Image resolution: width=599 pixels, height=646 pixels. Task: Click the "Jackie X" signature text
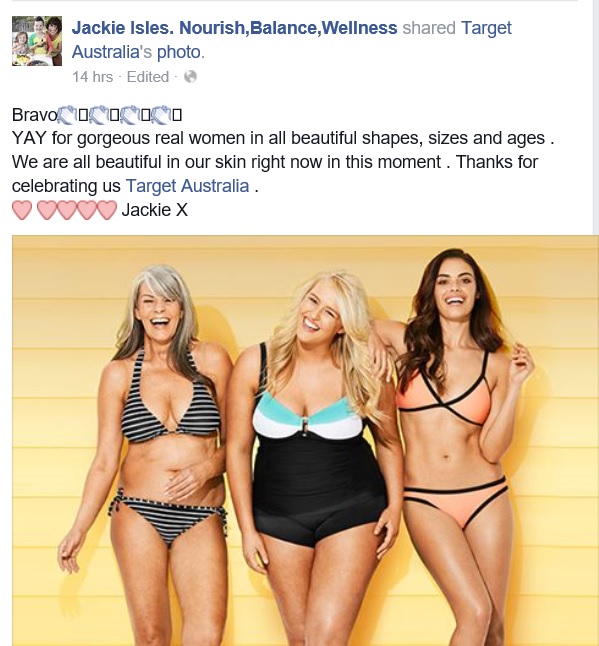pos(154,210)
